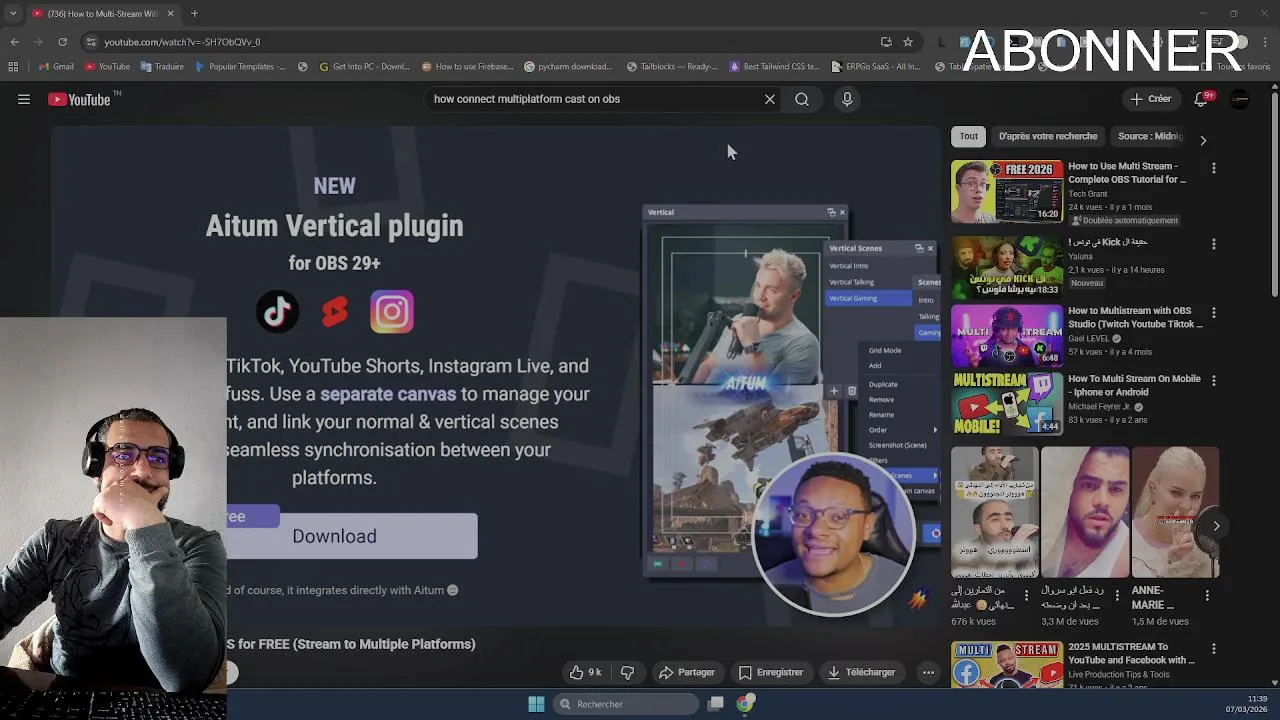The image size is (1280, 720).
Task: Click the Chrome address bar URL
Action: point(182,42)
